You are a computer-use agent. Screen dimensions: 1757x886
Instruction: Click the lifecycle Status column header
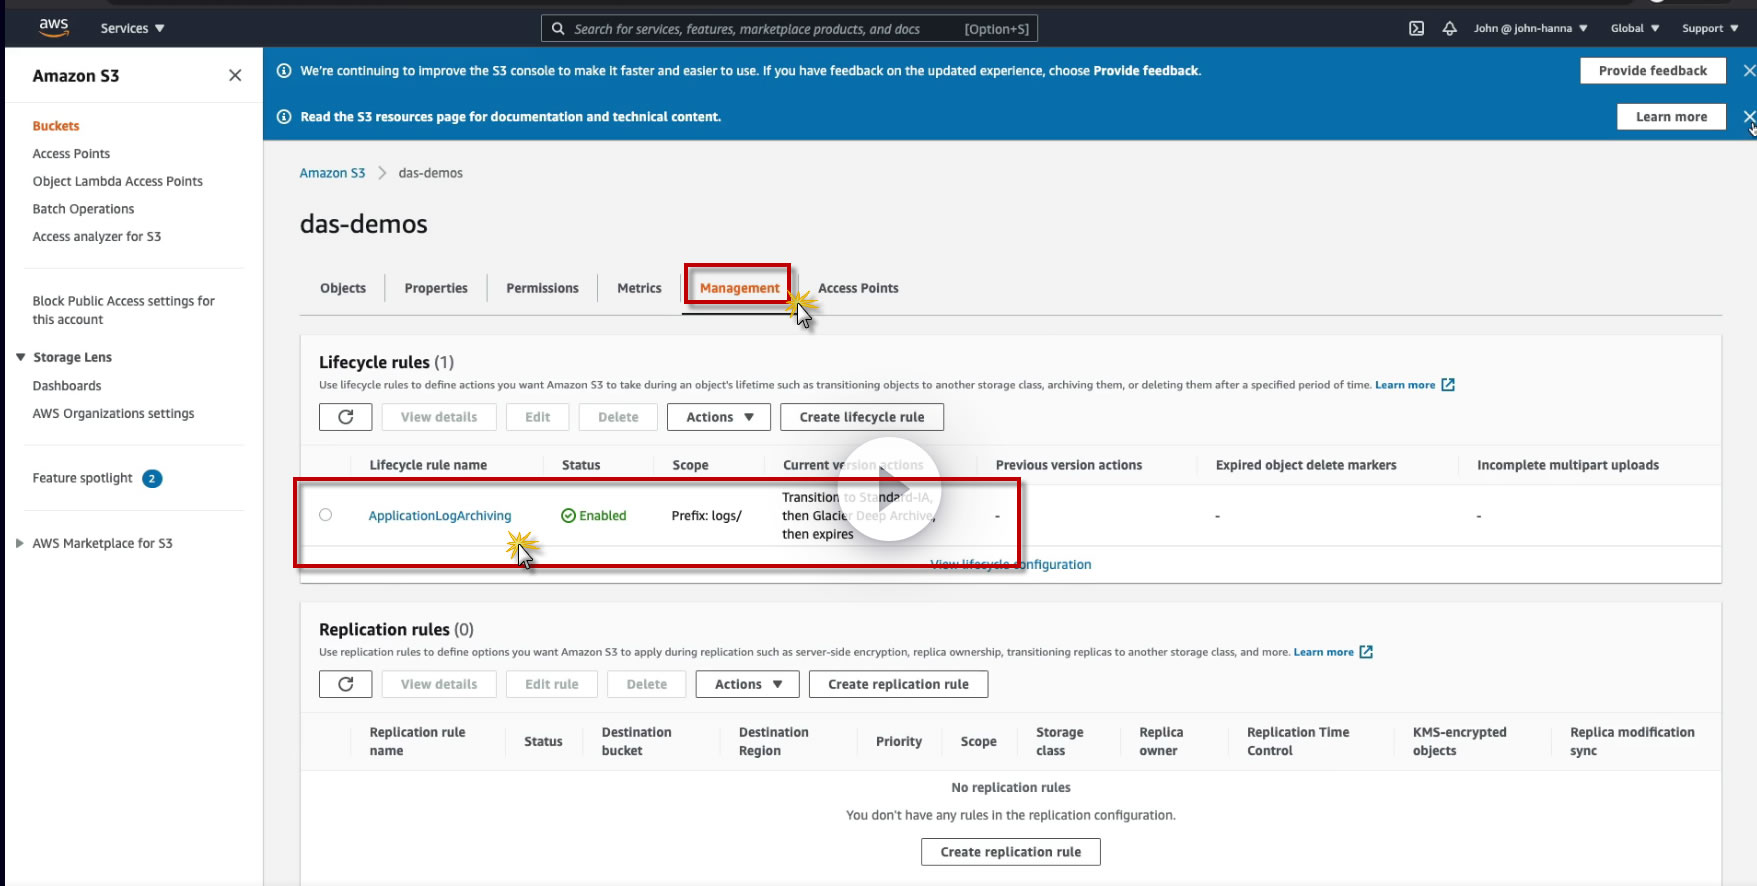(581, 465)
